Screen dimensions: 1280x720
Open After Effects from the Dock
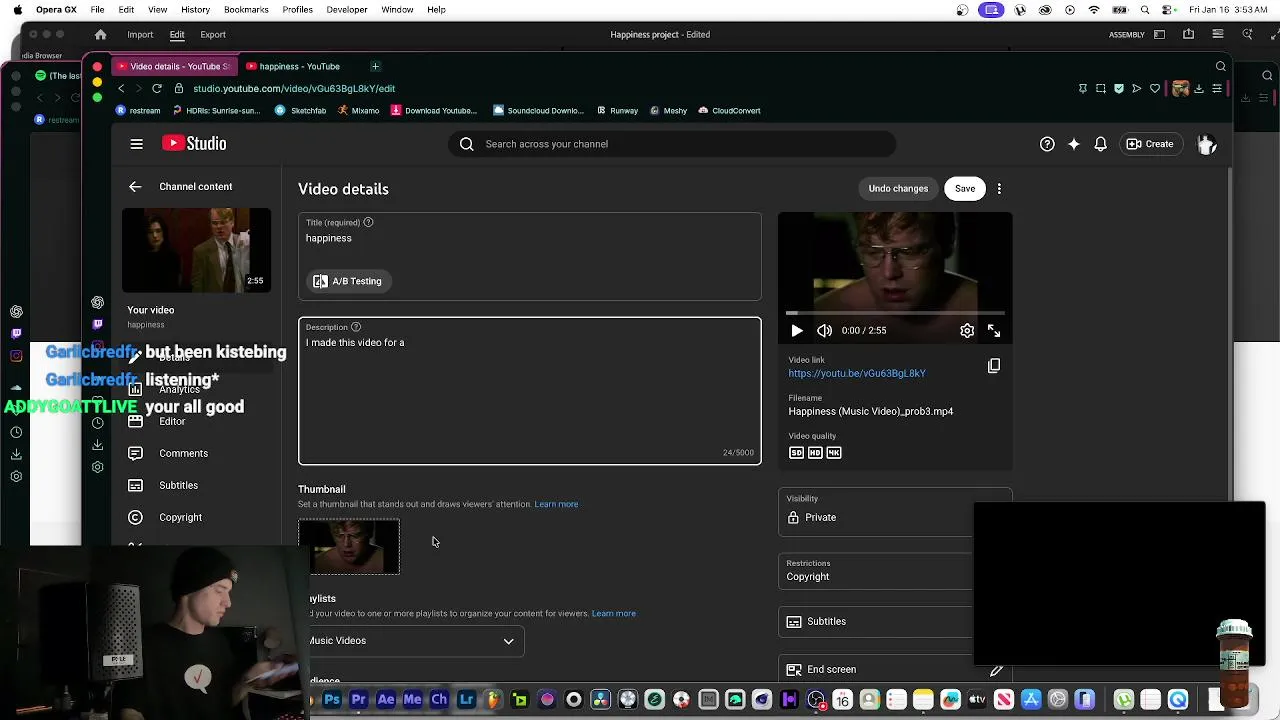(x=386, y=700)
